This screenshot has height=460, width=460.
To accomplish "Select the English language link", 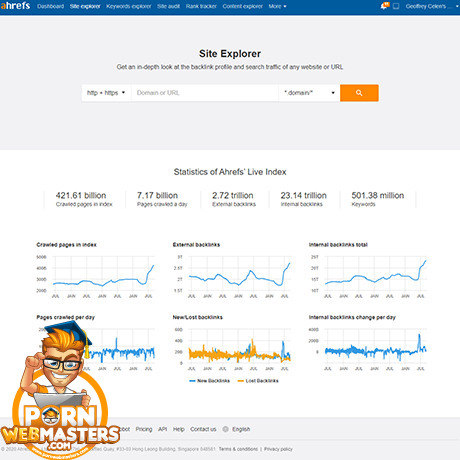I will pos(241,429).
